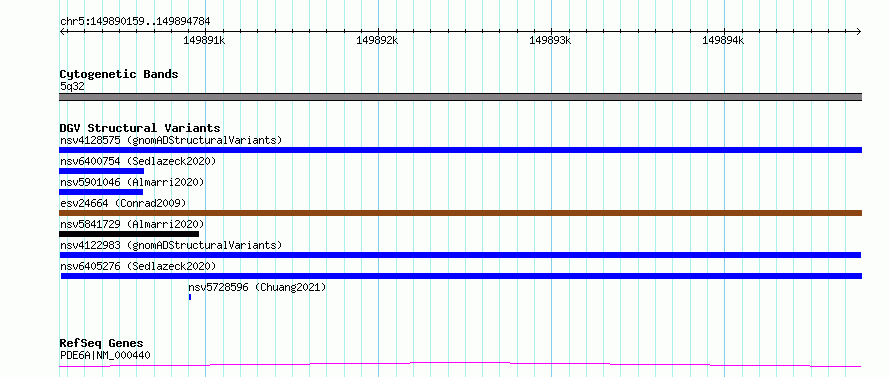
Task: Click the 149893k ruler tick label
Action: pyautogui.click(x=550, y=40)
